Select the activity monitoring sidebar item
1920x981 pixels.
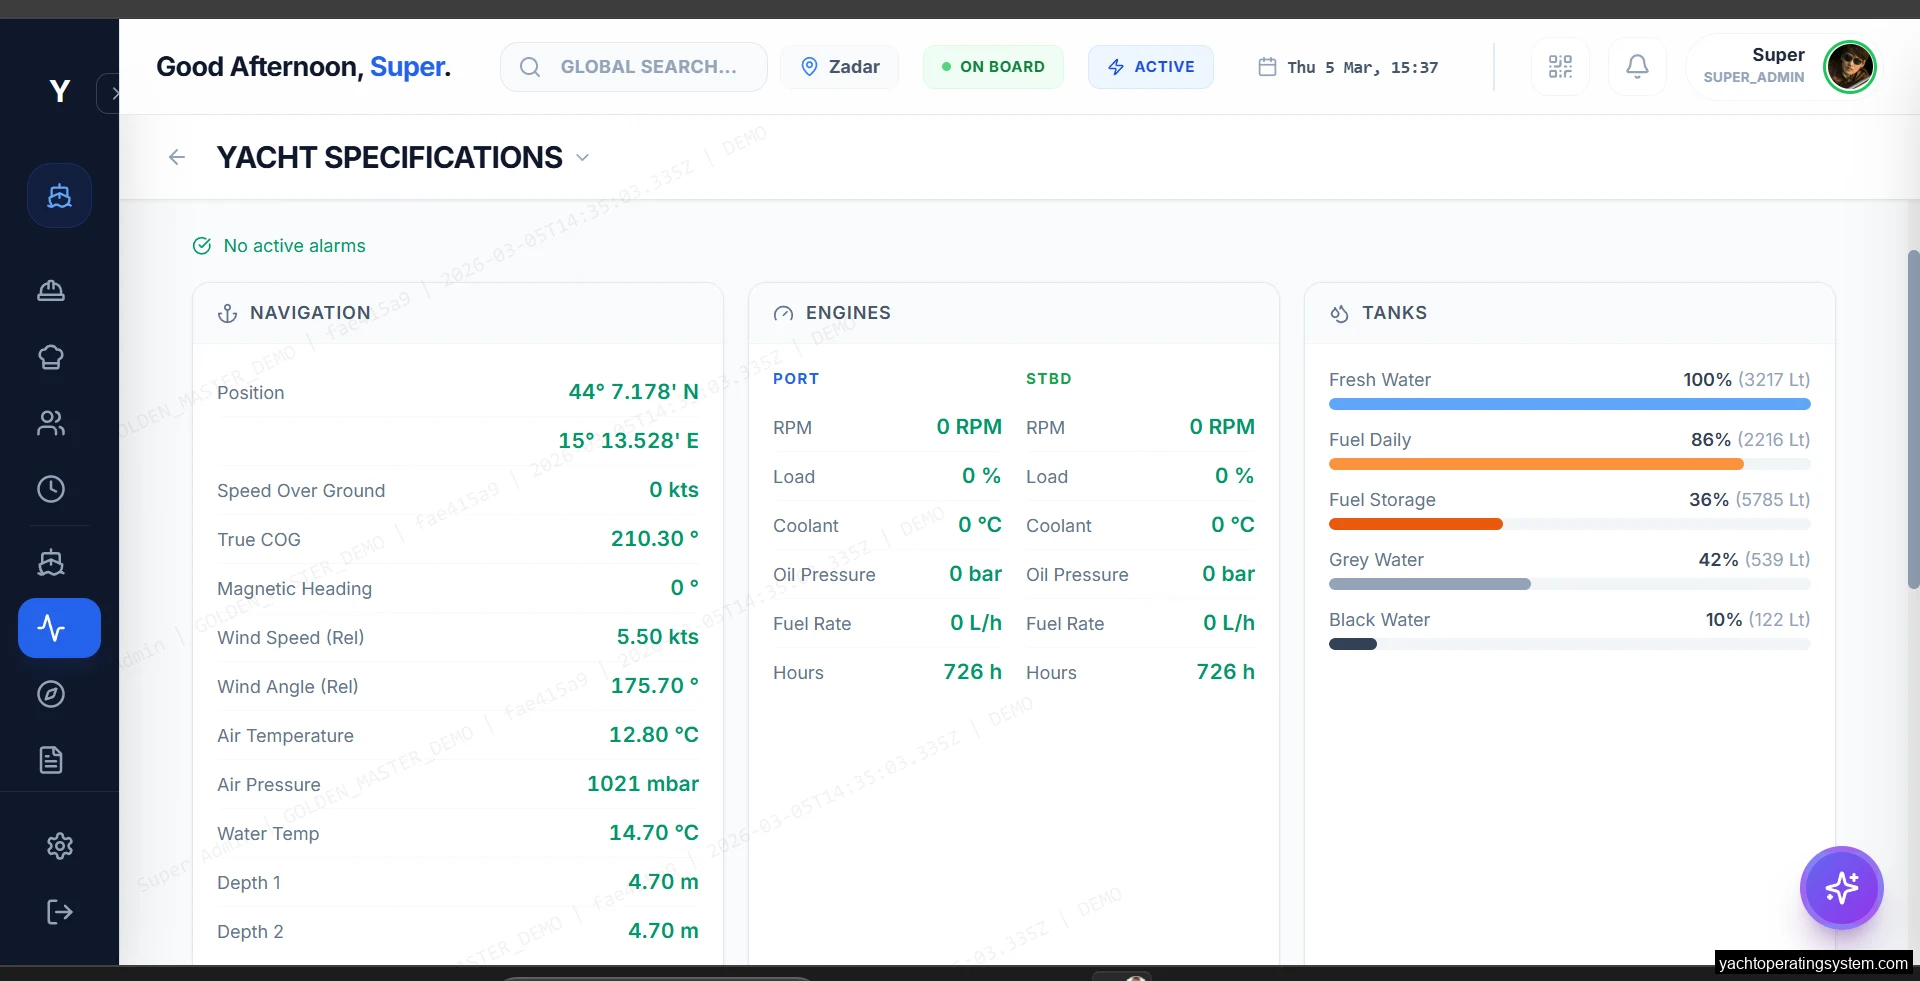tap(59, 628)
